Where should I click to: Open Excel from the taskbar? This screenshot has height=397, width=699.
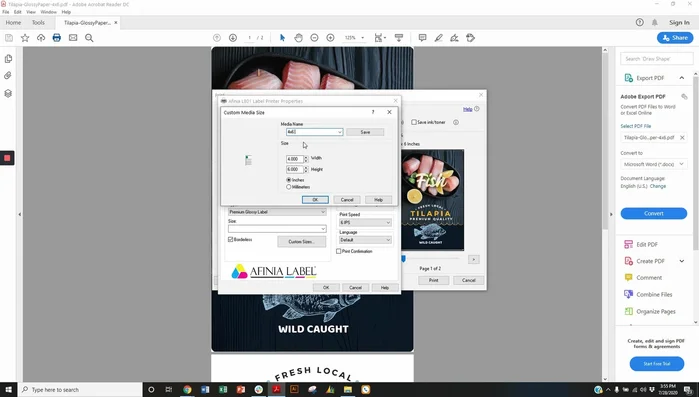click(x=223, y=389)
